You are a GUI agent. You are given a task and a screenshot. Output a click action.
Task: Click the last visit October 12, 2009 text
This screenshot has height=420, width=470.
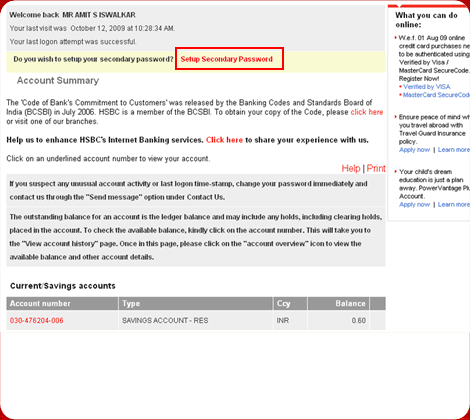tap(92, 28)
